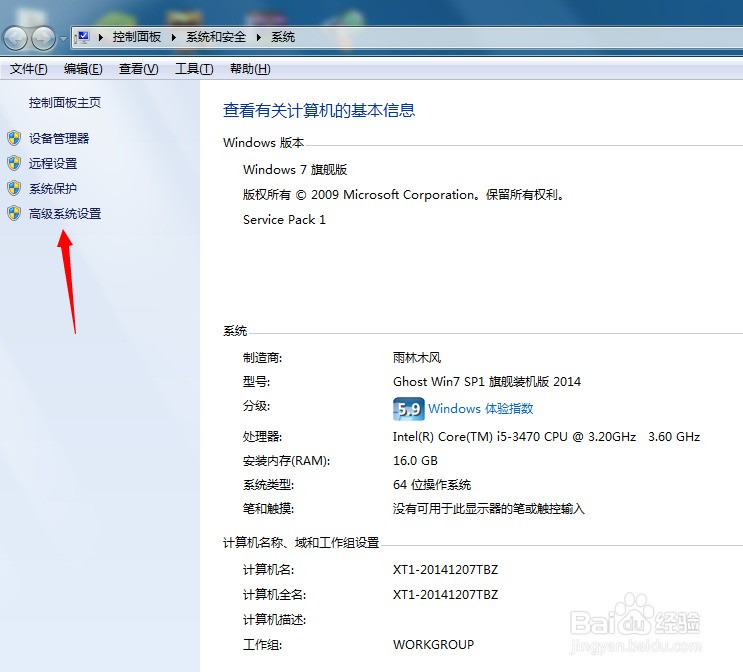Screen dimensions: 743x672
Task: Click the 系统 breadcrumb segment
Action: 283,37
